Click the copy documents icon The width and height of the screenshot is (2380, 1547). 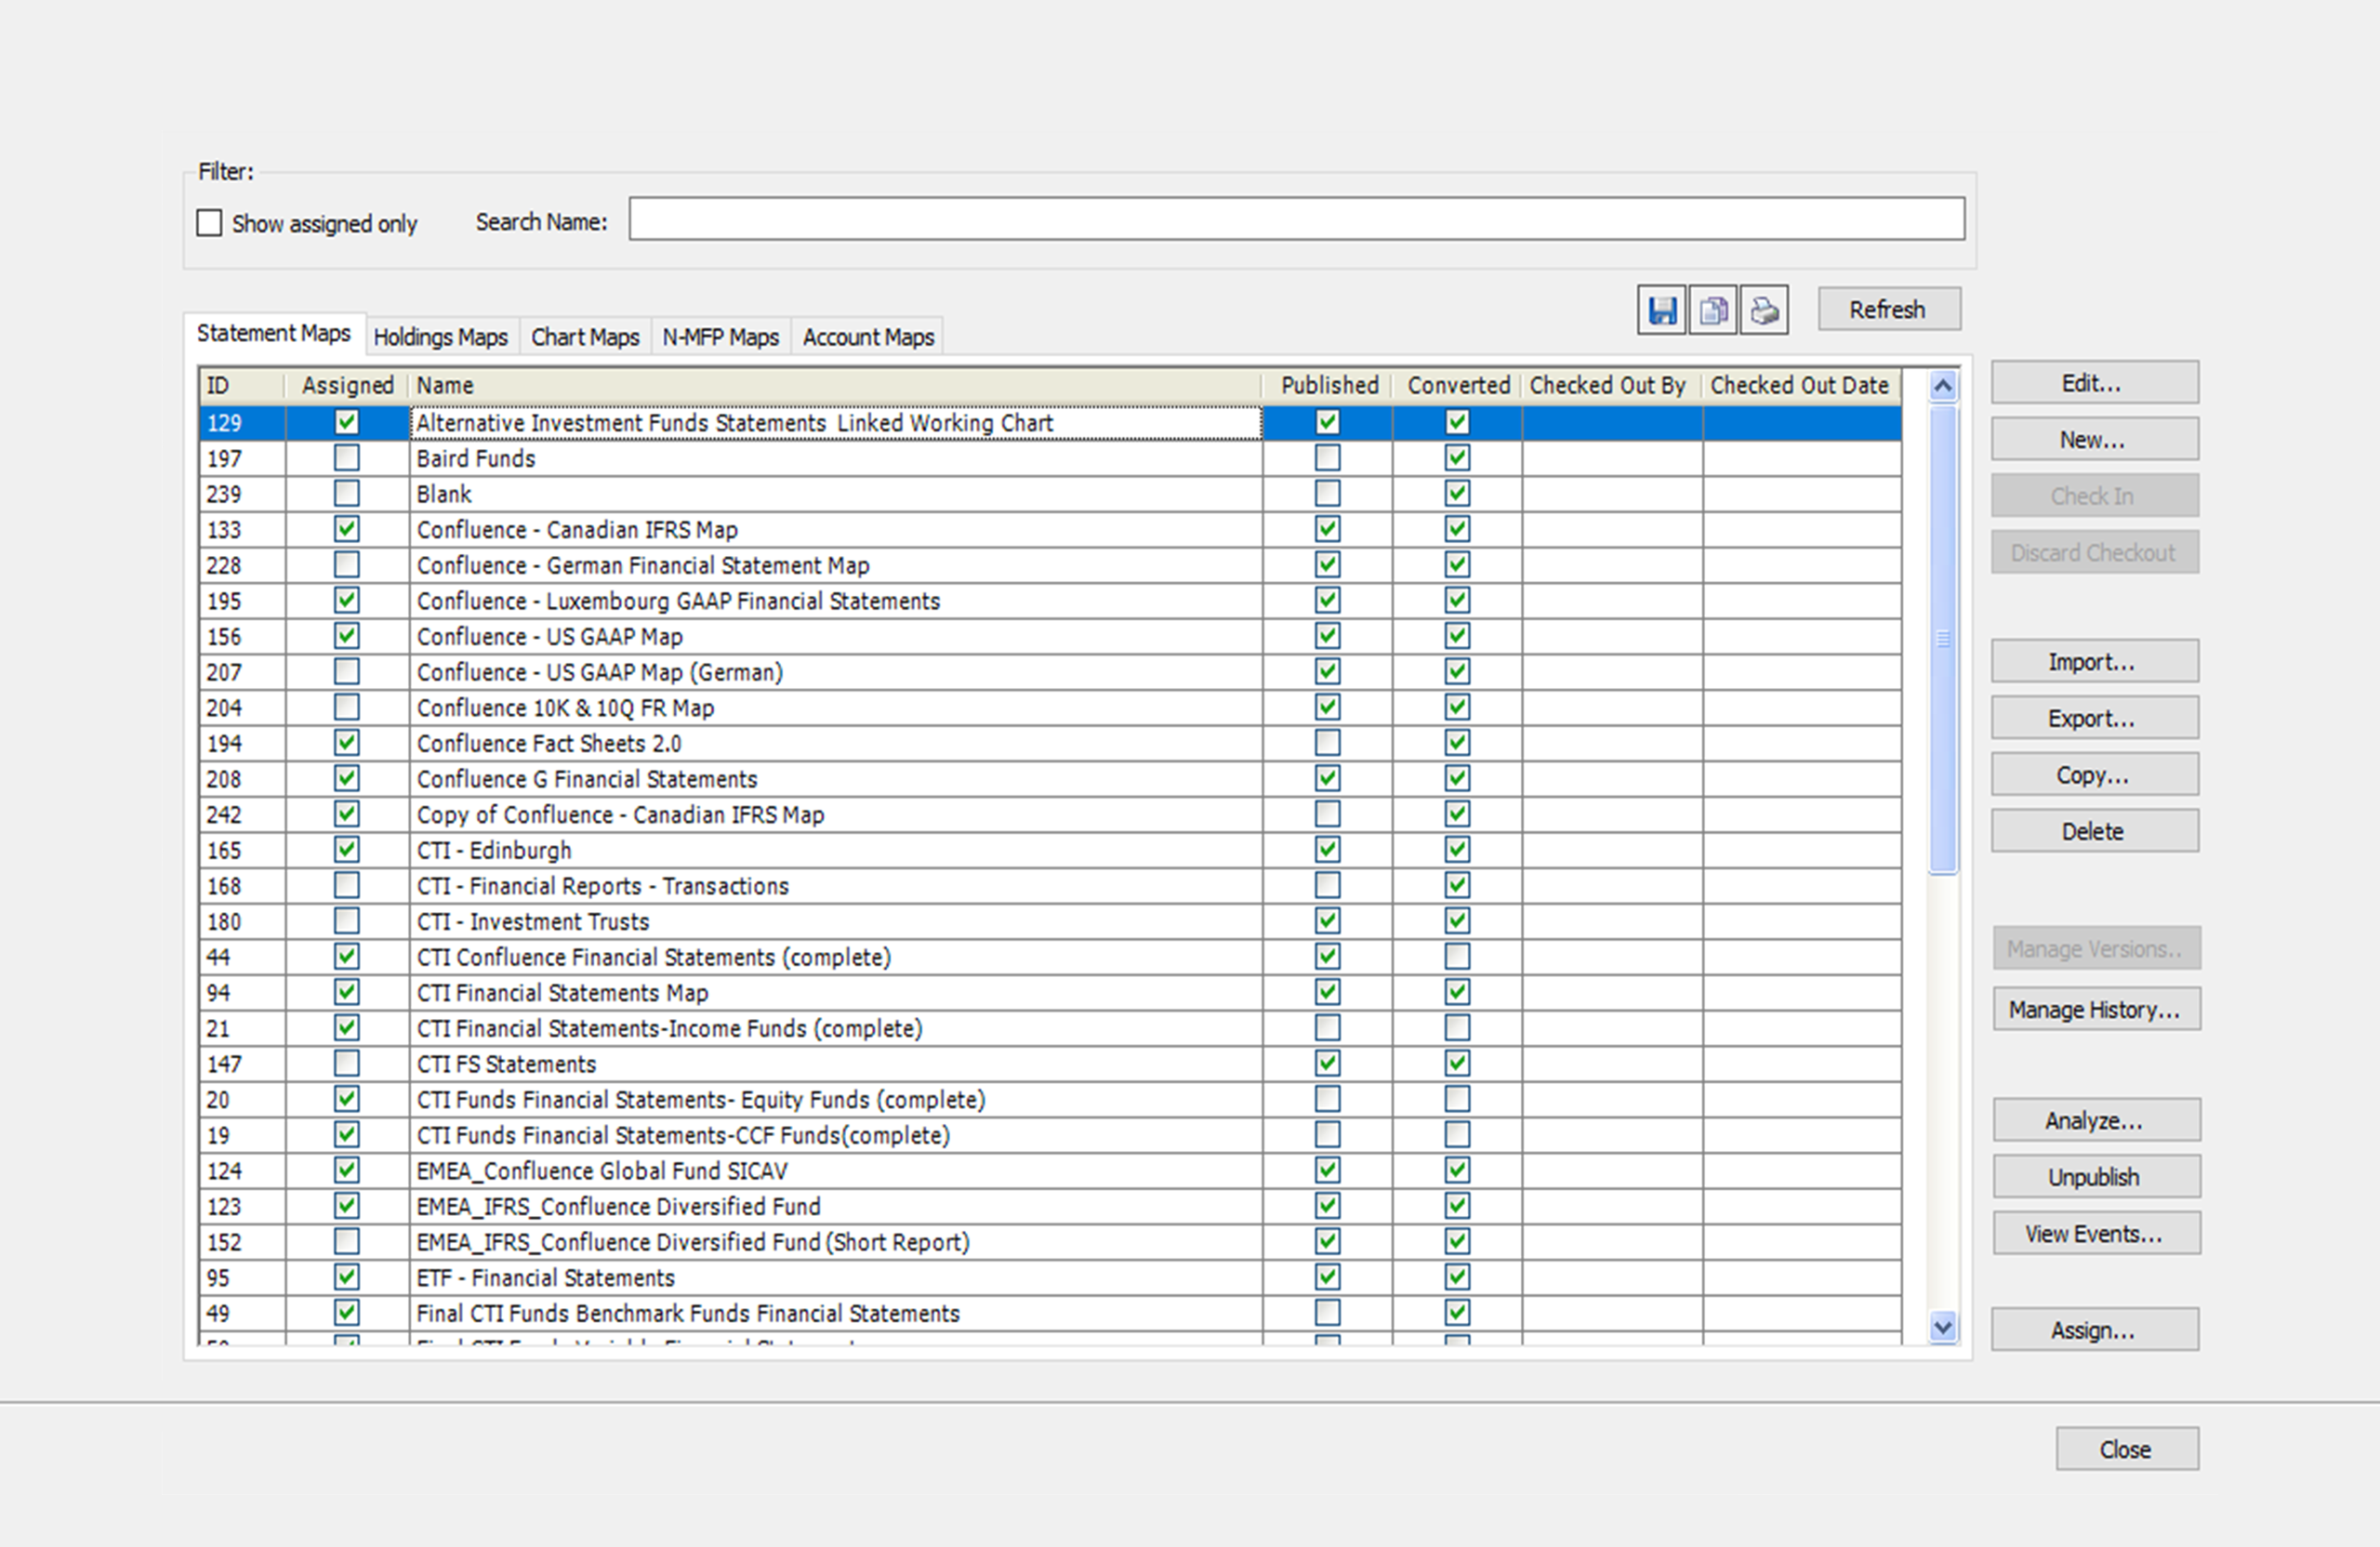pyautogui.click(x=1712, y=310)
